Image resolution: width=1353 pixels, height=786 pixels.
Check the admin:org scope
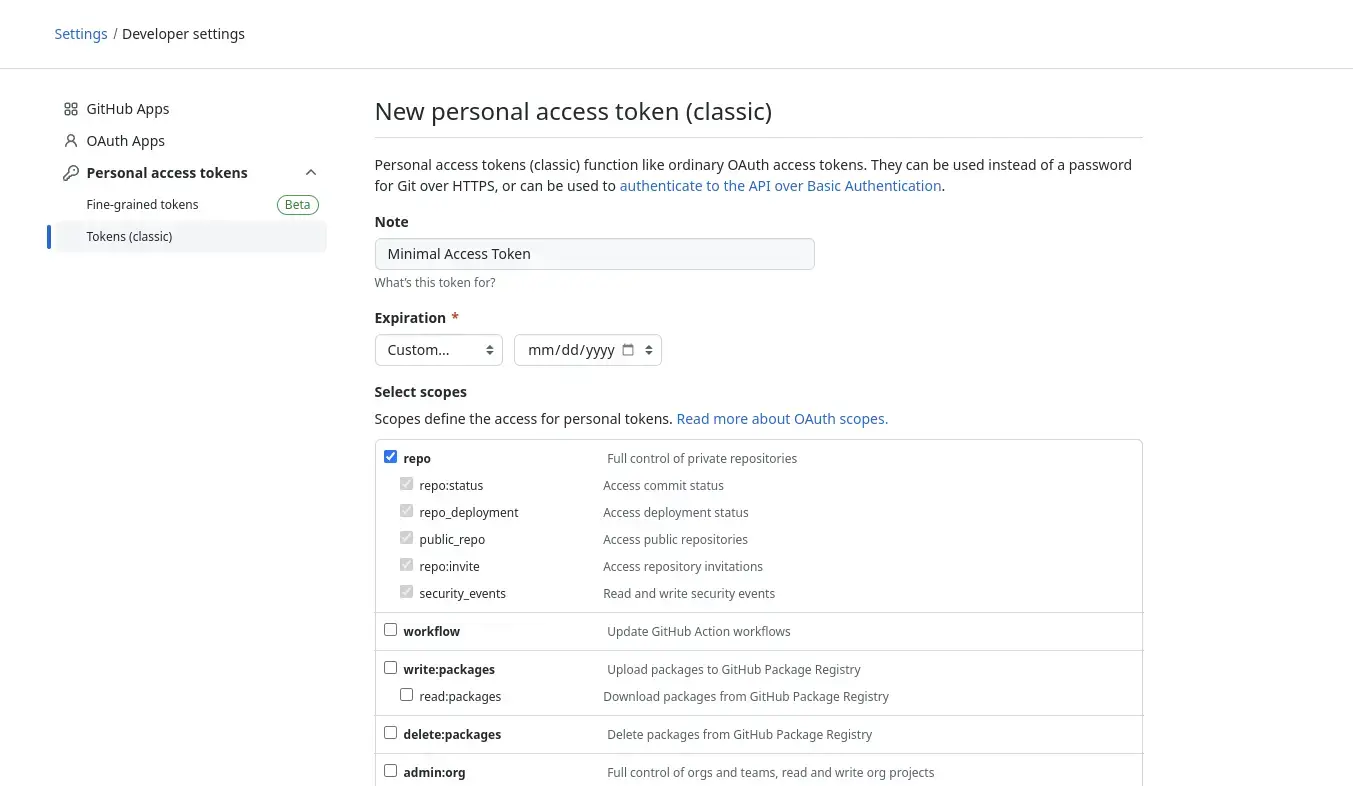(x=390, y=770)
